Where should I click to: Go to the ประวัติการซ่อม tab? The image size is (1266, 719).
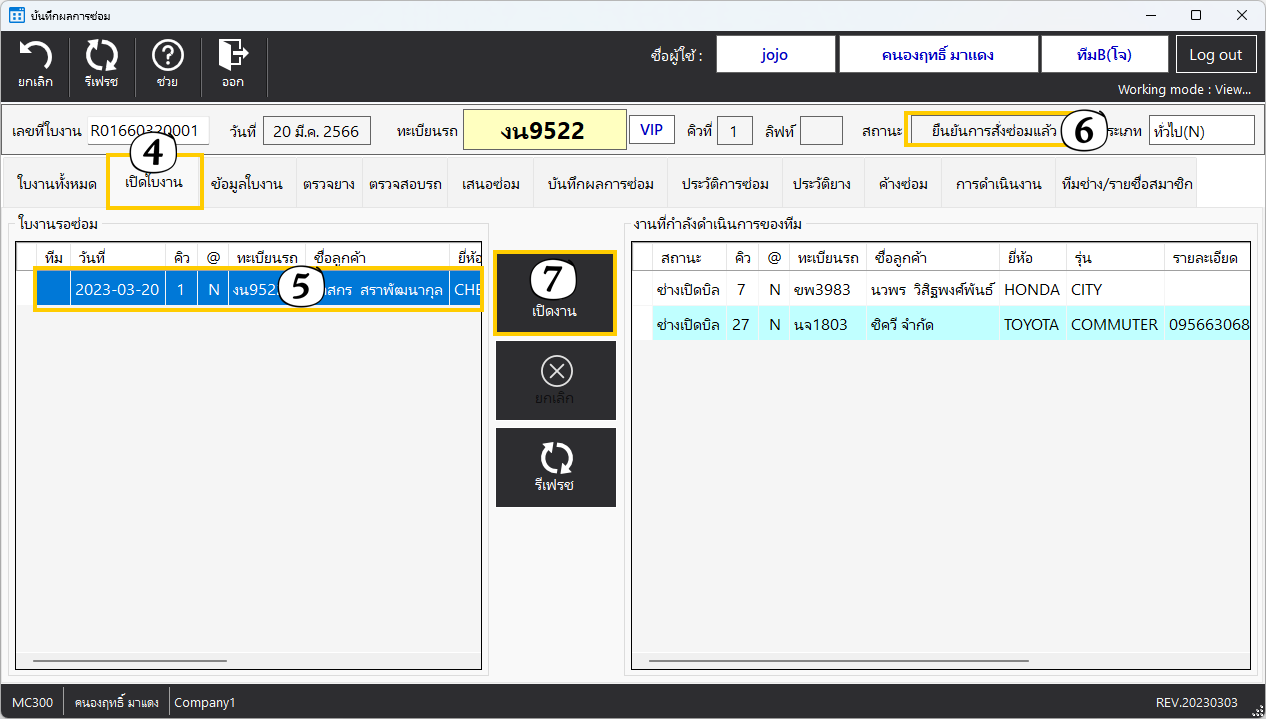725,184
